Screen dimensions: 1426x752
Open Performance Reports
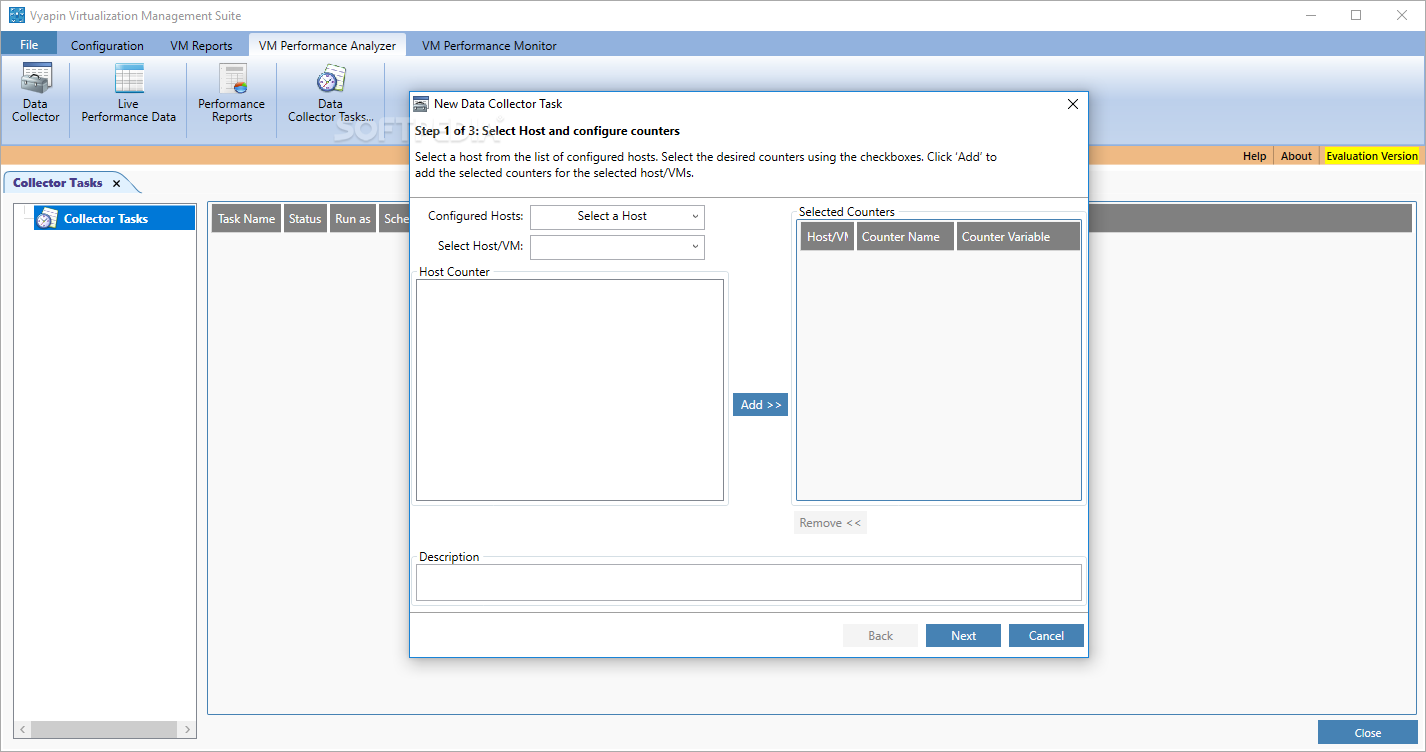click(232, 93)
